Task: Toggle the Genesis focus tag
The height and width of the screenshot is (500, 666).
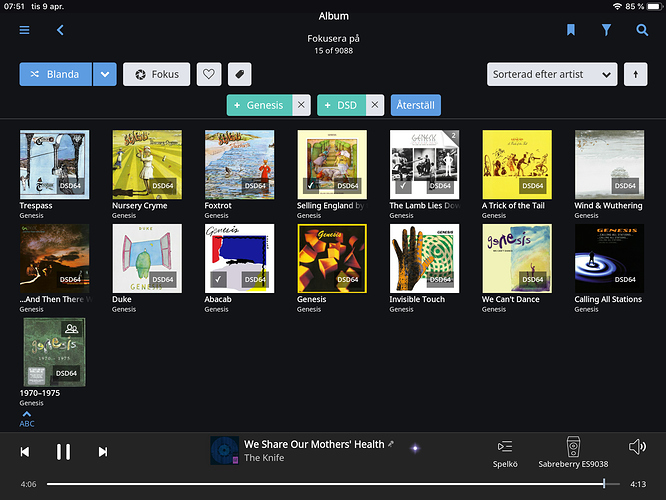Action: click(x=259, y=105)
